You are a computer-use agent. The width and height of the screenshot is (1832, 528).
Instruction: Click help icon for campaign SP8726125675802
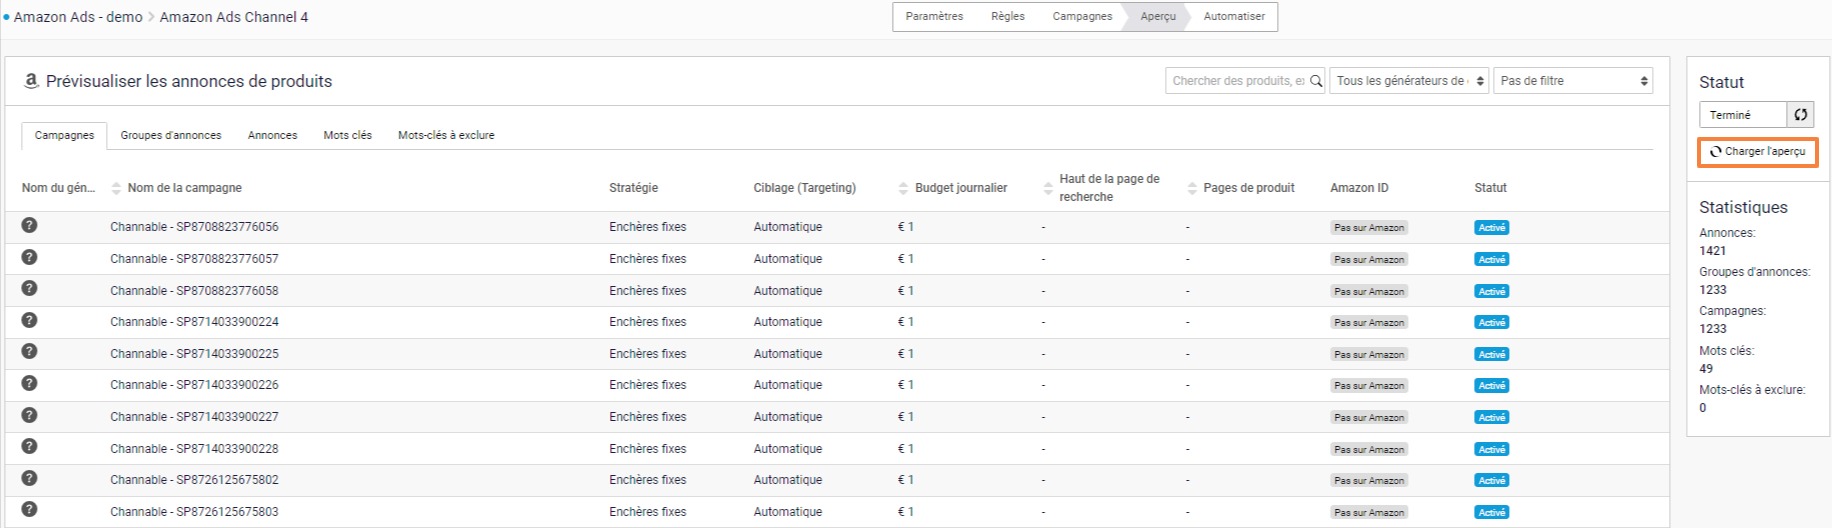coord(29,478)
